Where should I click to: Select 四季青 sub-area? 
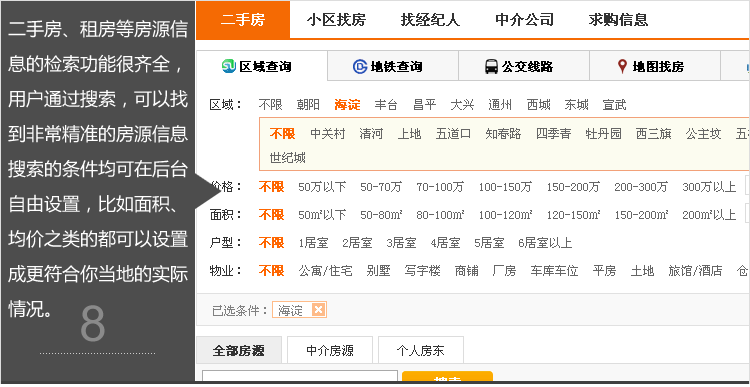[x=553, y=134]
